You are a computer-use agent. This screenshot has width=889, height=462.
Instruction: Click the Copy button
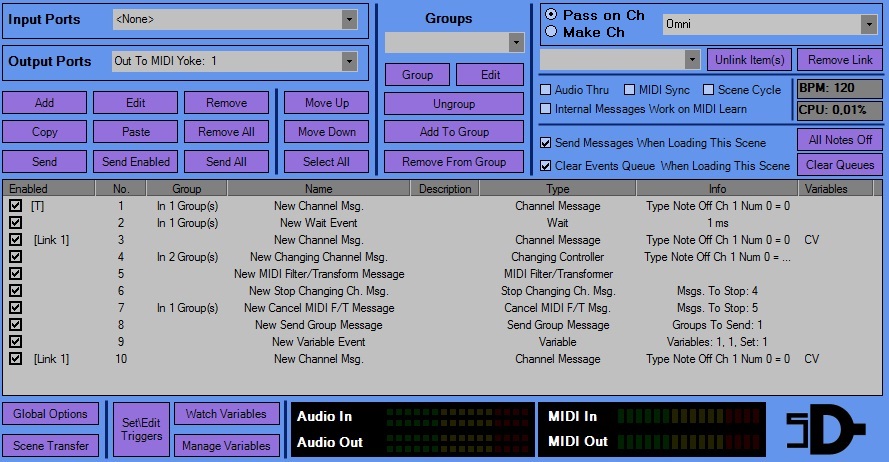(x=44, y=132)
